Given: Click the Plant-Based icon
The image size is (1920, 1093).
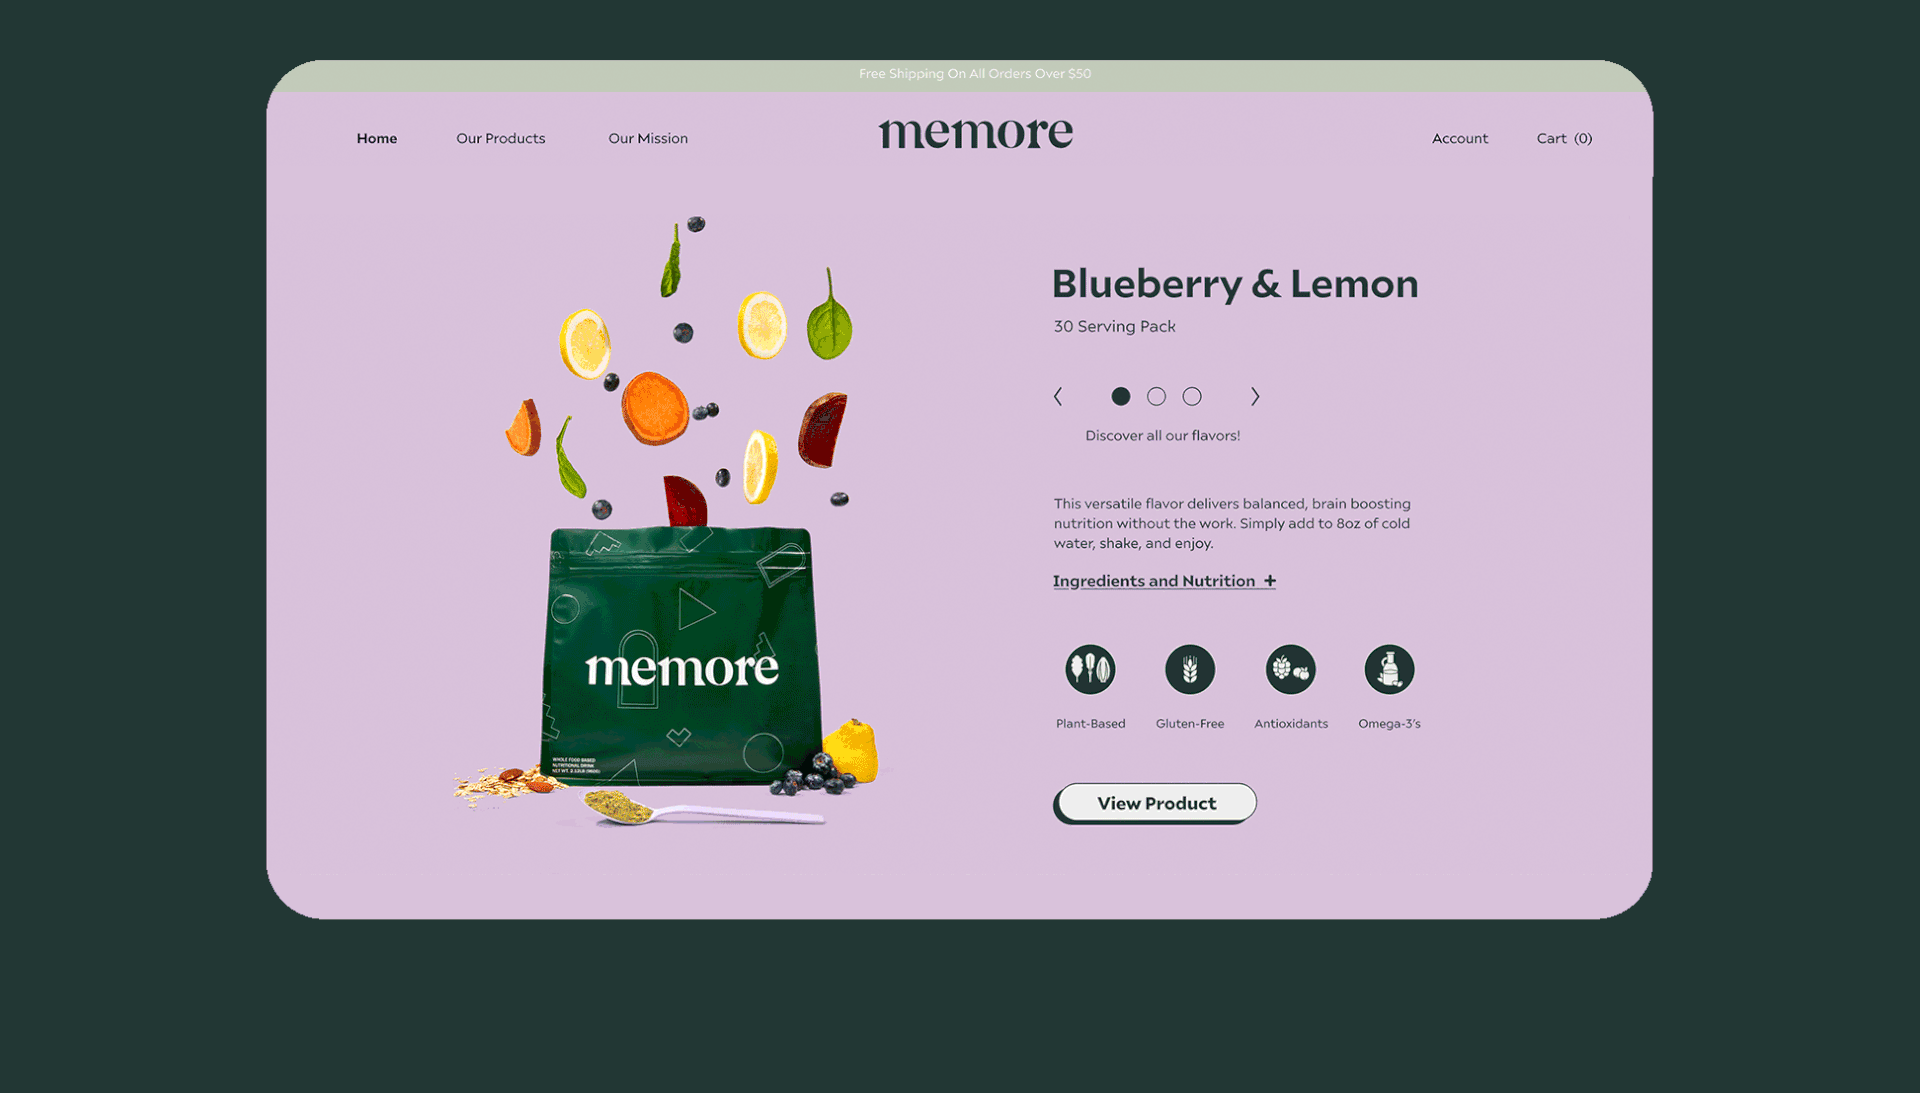Looking at the screenshot, I should [x=1091, y=668].
